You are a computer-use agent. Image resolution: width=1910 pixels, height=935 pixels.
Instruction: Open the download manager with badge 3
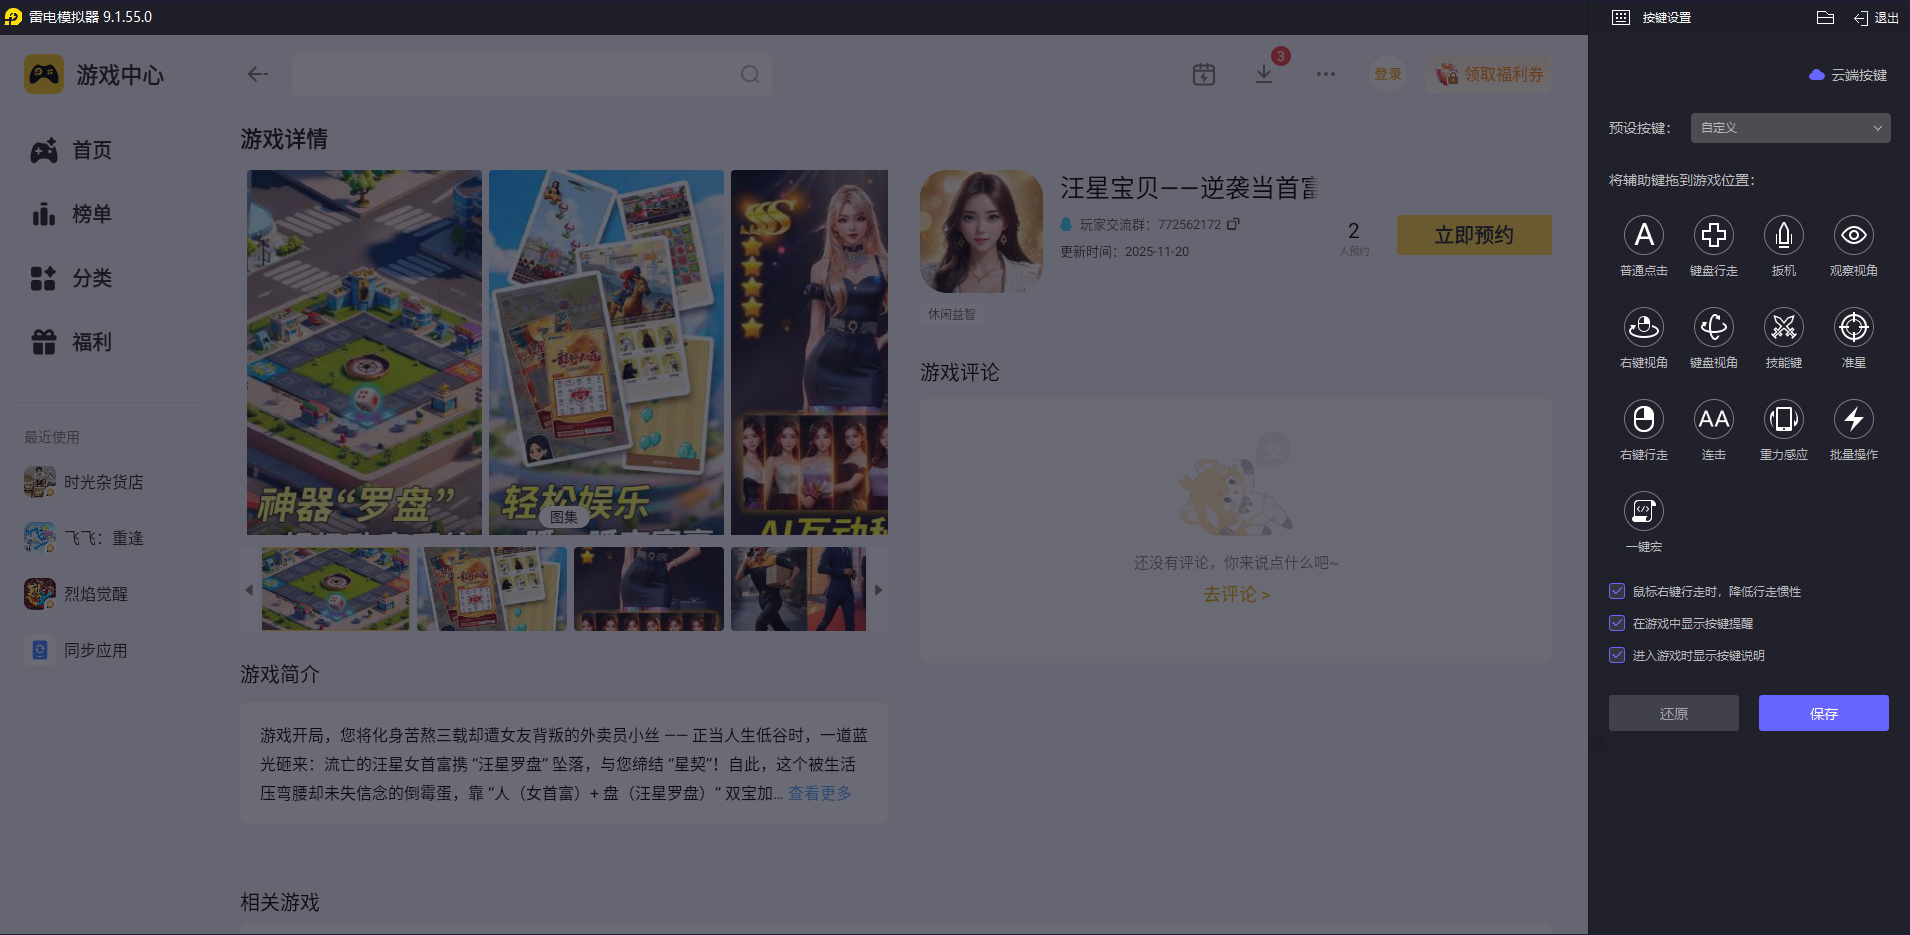click(1265, 73)
